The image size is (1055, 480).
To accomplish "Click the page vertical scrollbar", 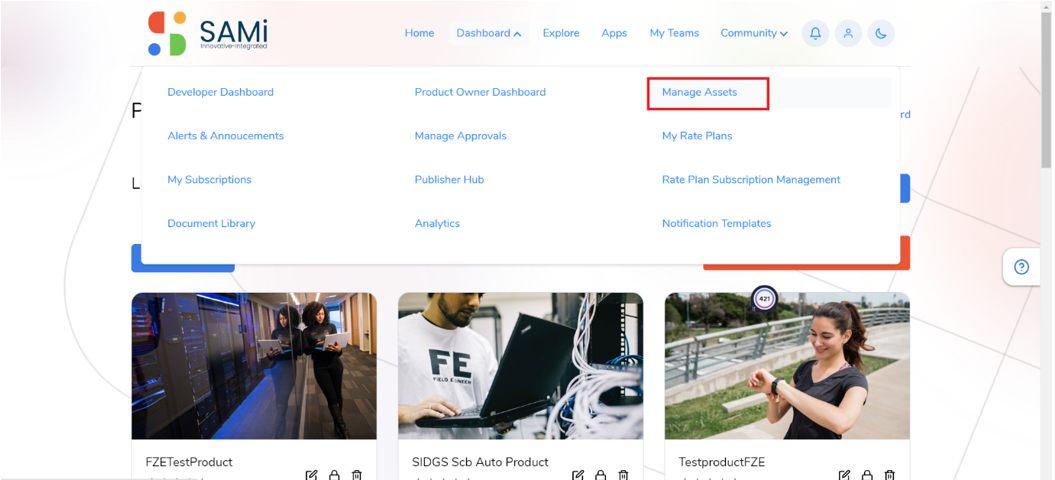I will (x=1046, y=88).
